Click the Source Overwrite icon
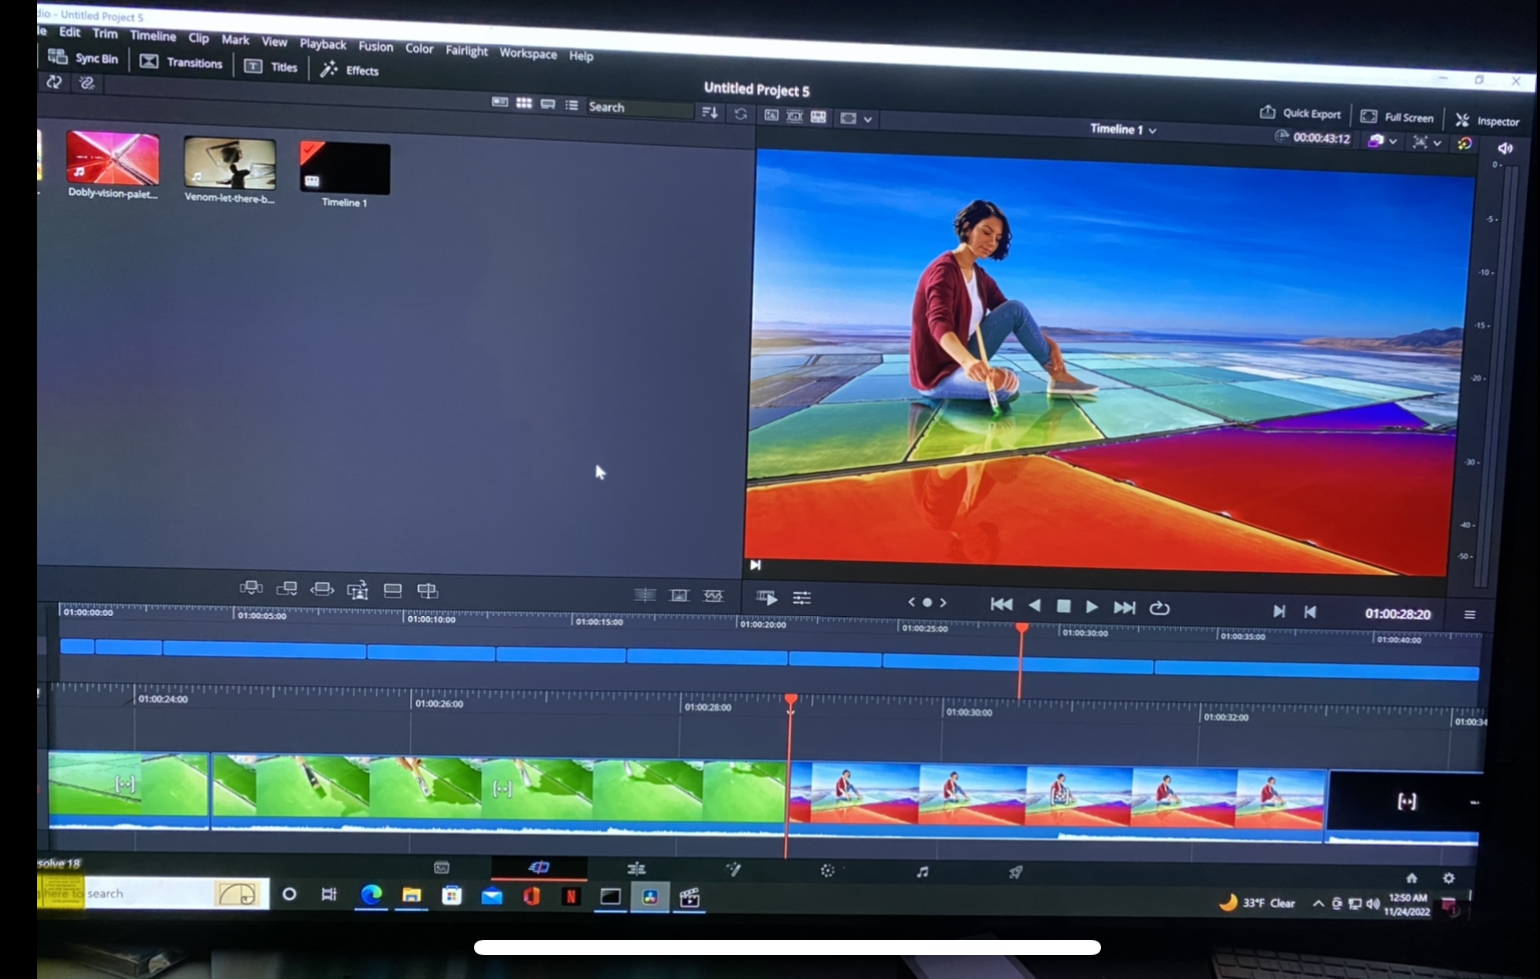The image size is (1540, 979). coord(428,591)
